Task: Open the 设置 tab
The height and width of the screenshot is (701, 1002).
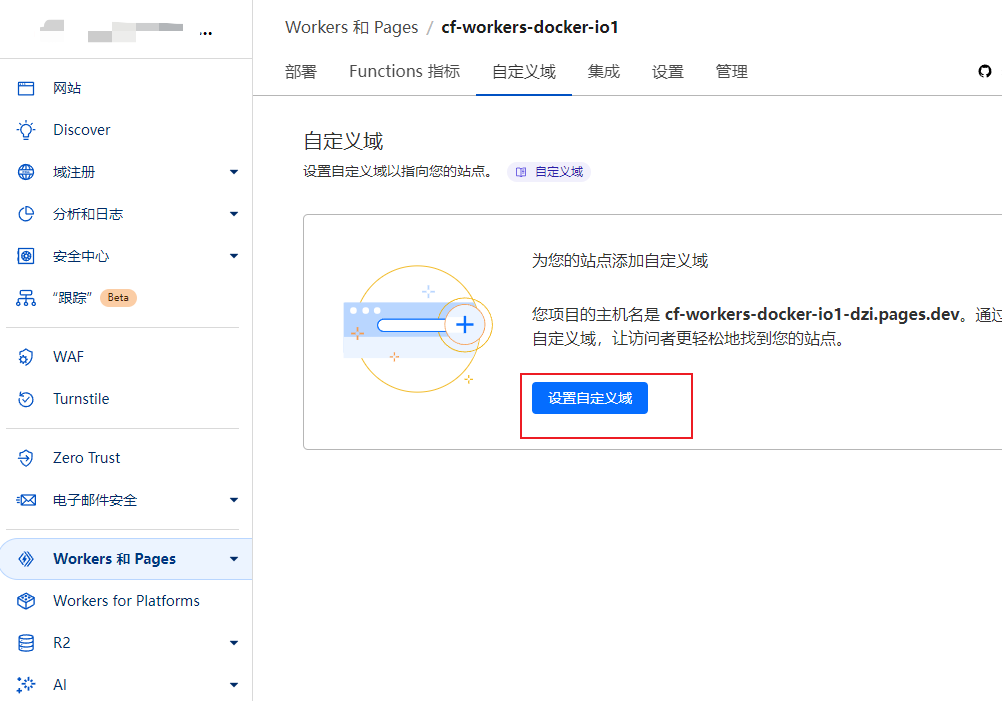Action: click(x=668, y=72)
